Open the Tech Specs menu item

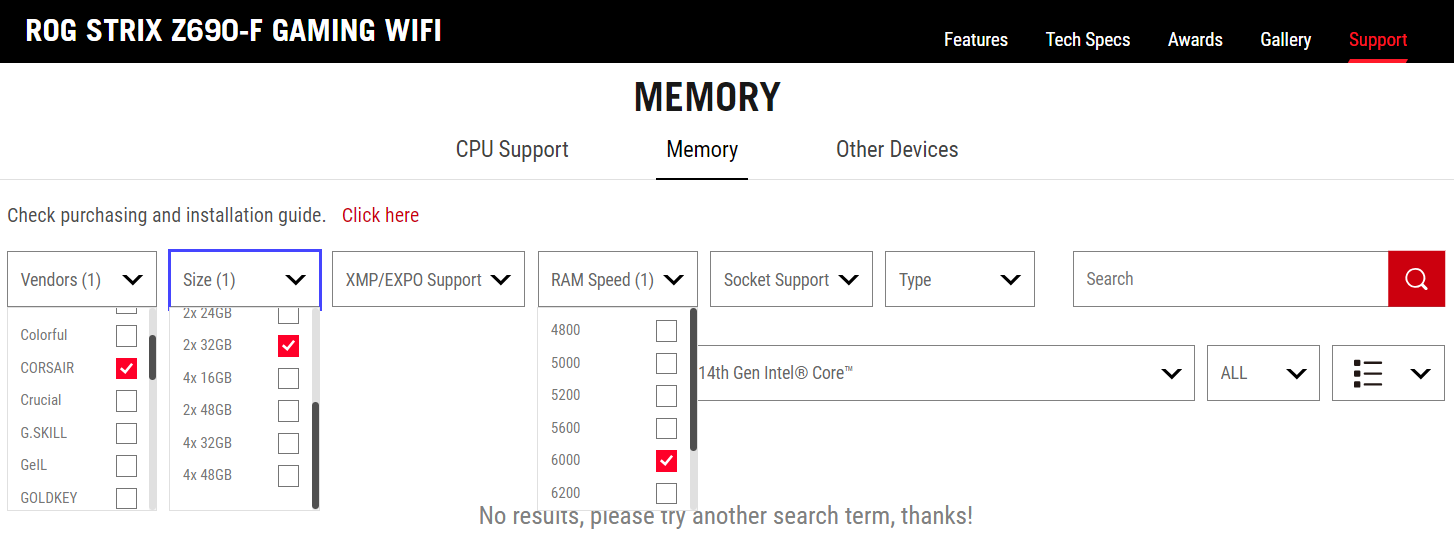coord(1088,40)
